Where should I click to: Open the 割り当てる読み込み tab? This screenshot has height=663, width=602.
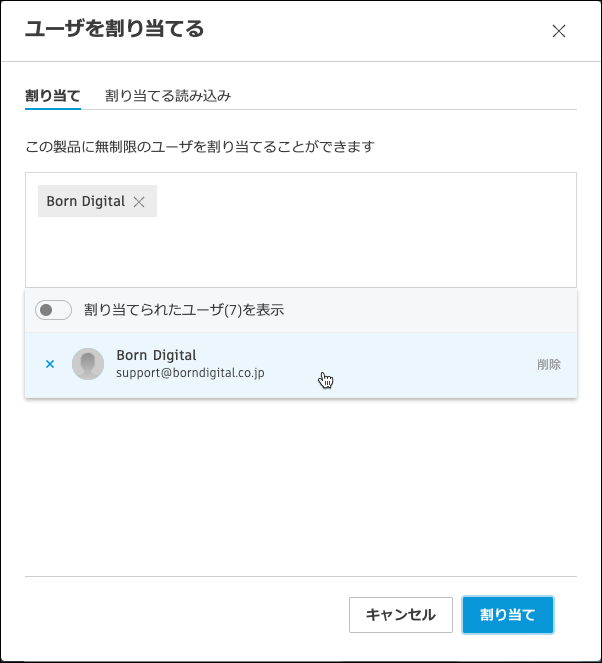168,96
